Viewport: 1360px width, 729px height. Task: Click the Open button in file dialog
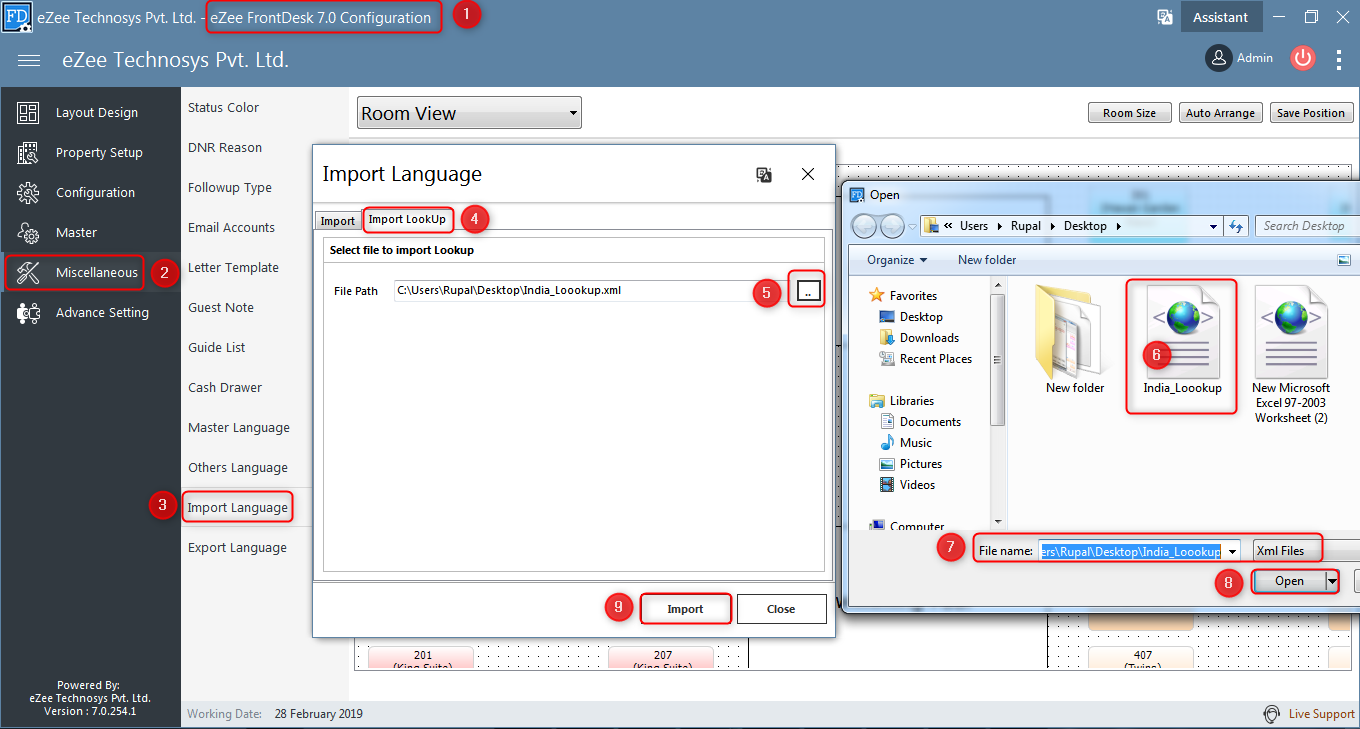click(x=1289, y=581)
